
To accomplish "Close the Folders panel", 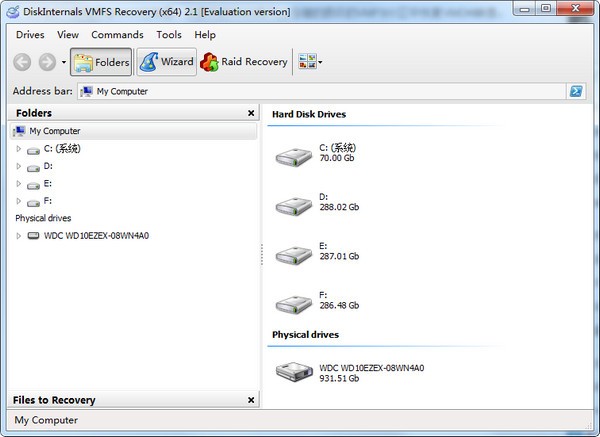I will click(251, 113).
